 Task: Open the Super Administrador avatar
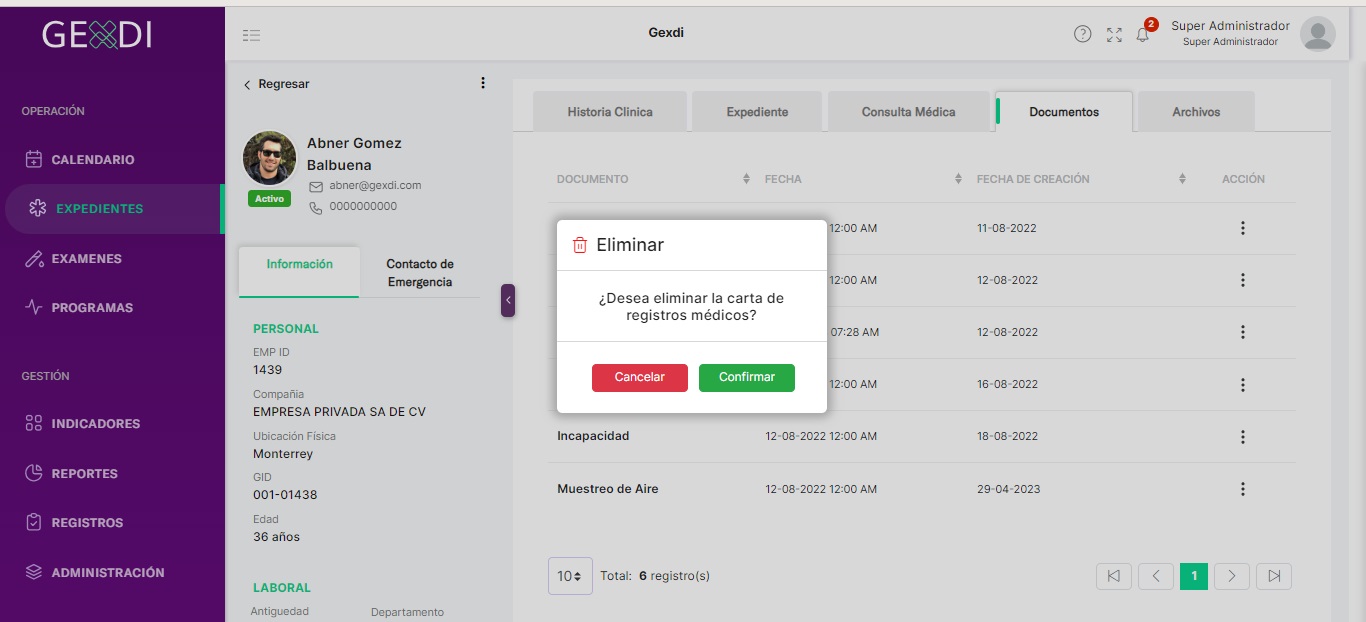point(1318,34)
